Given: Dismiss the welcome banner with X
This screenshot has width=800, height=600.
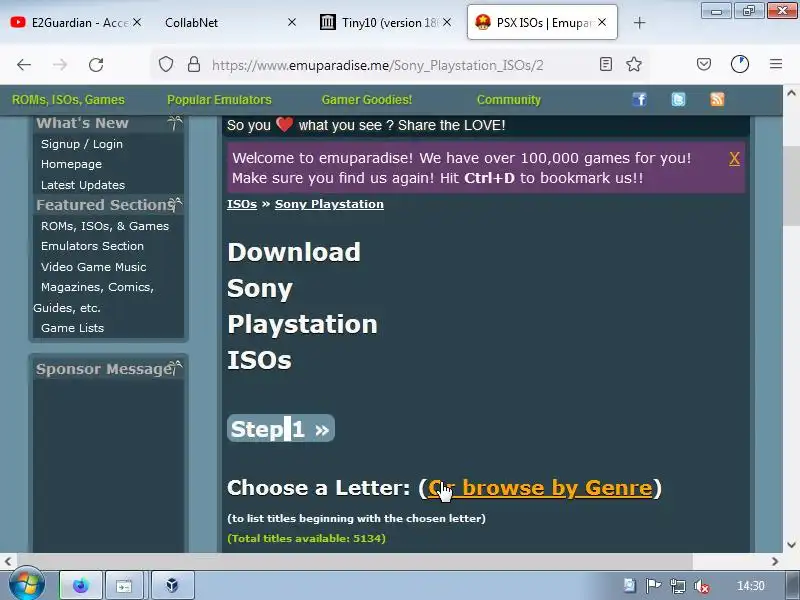Looking at the screenshot, I should coord(734,159).
